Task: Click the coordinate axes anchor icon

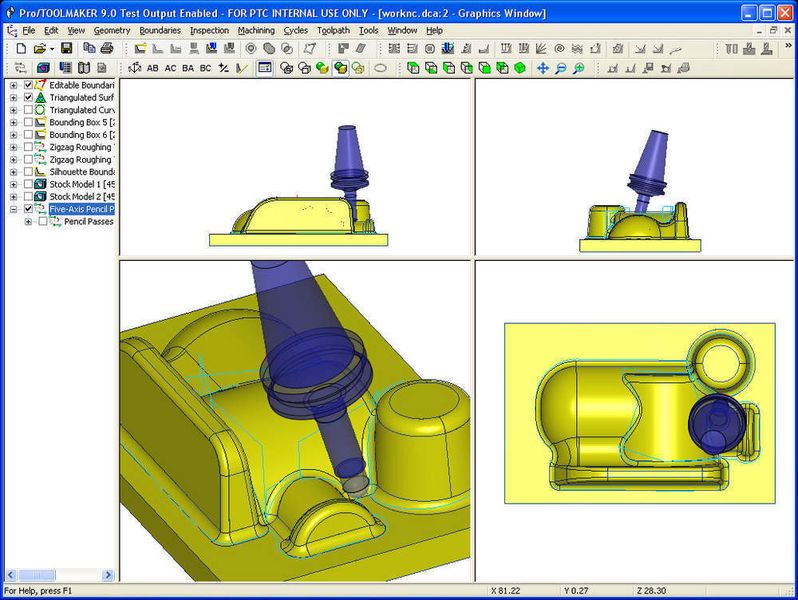Action: (135, 68)
